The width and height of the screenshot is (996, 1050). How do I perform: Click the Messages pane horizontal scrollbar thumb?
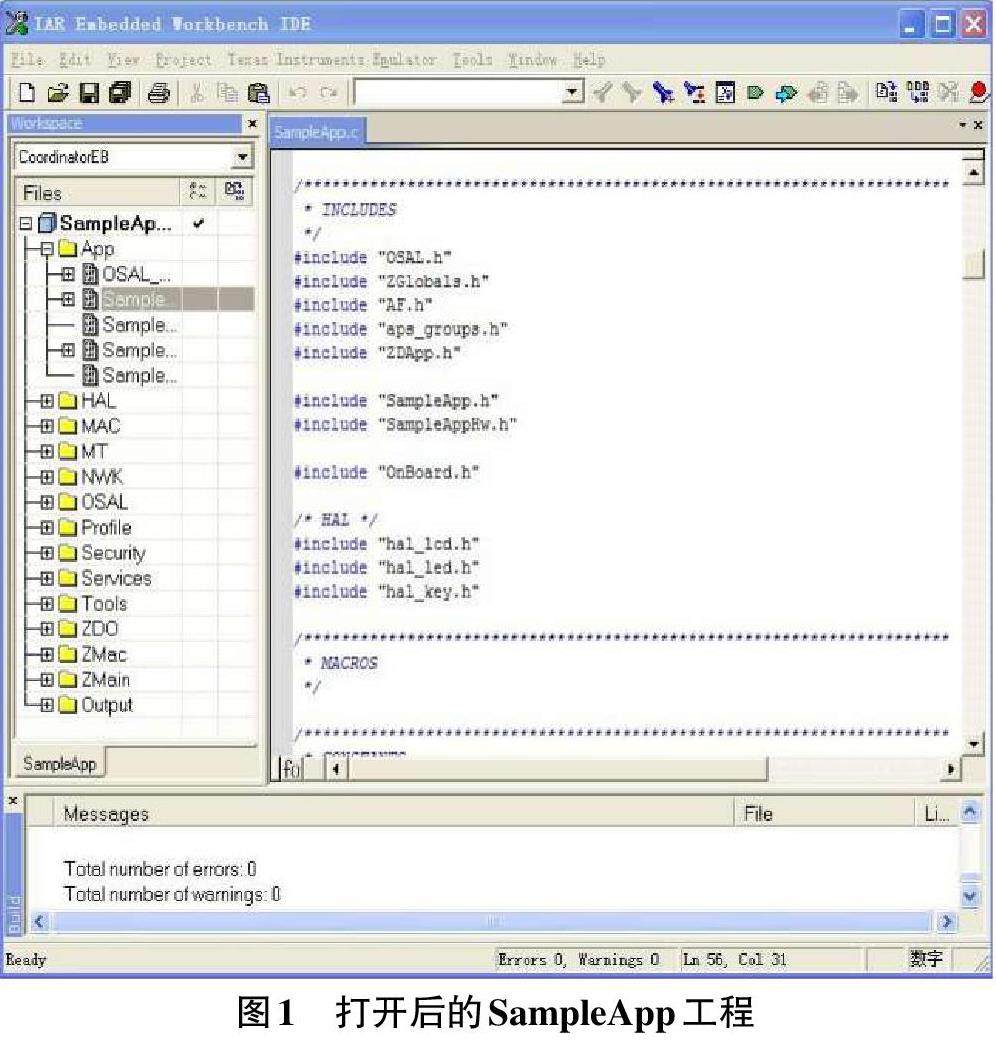pos(492,922)
